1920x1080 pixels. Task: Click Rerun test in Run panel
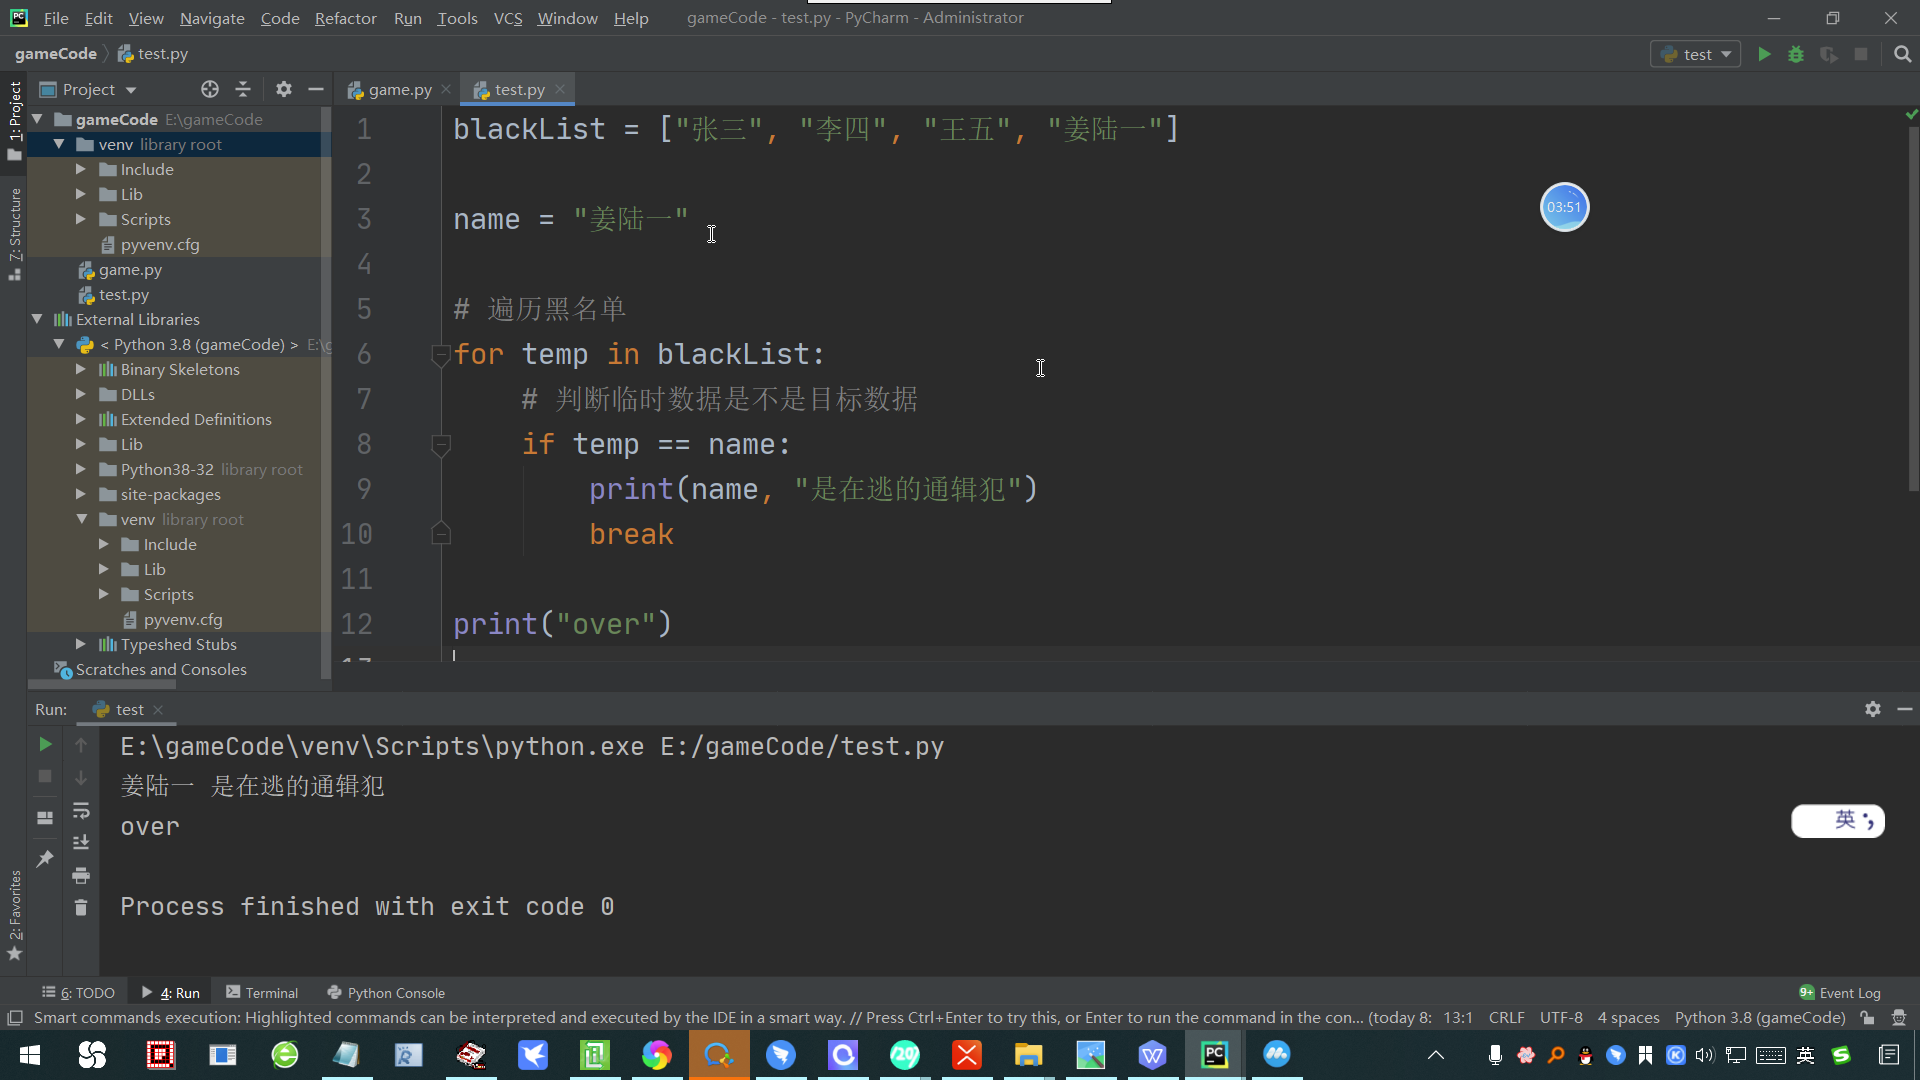(x=45, y=744)
